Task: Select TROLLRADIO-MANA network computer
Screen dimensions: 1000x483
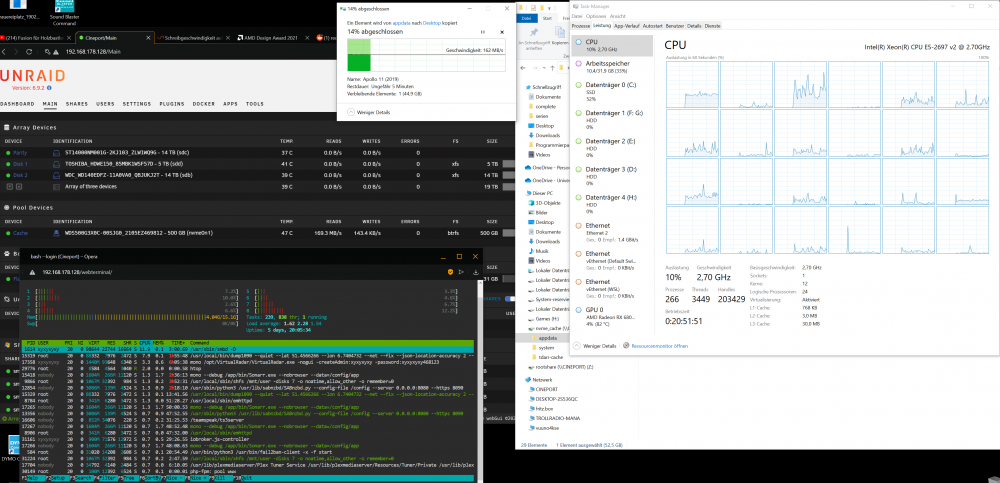Action: pos(558,418)
